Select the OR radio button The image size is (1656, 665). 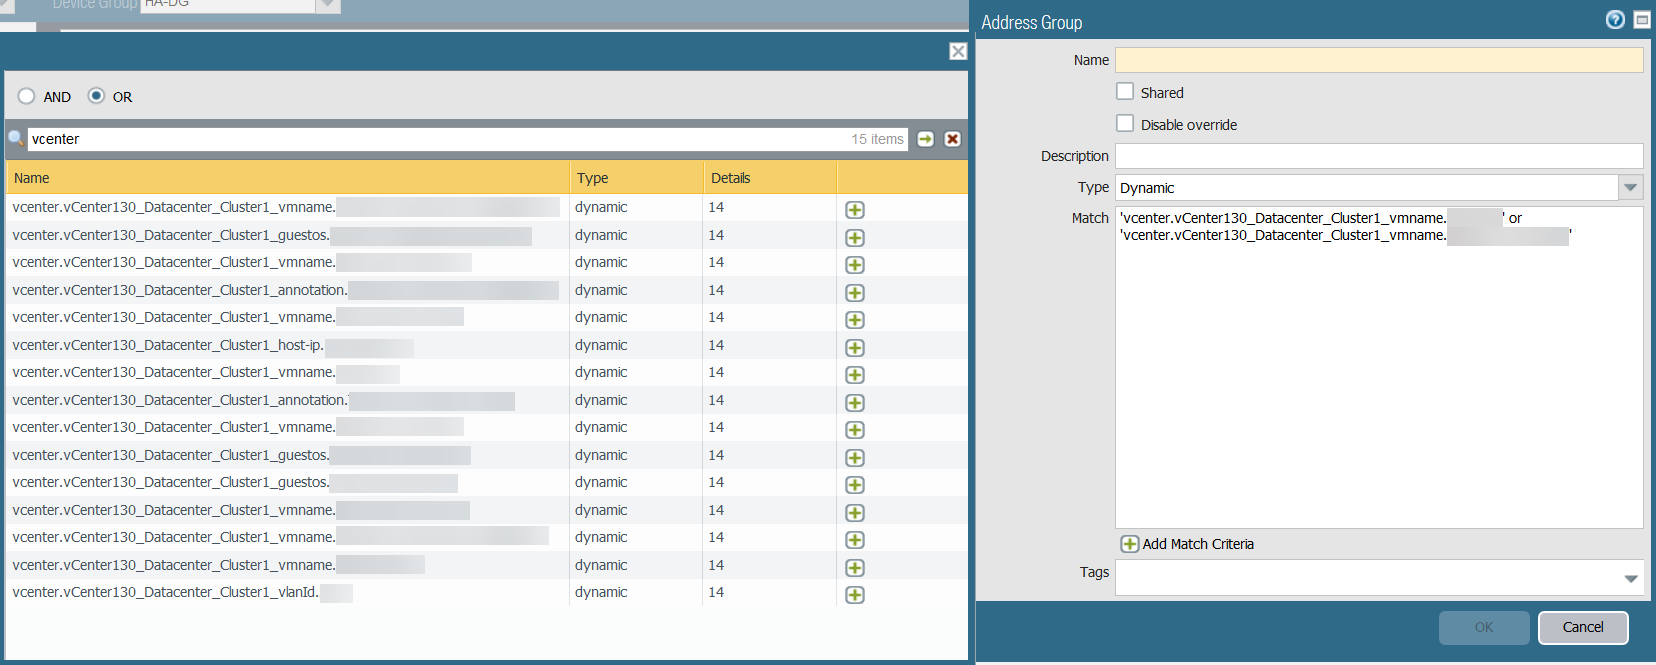click(x=96, y=96)
